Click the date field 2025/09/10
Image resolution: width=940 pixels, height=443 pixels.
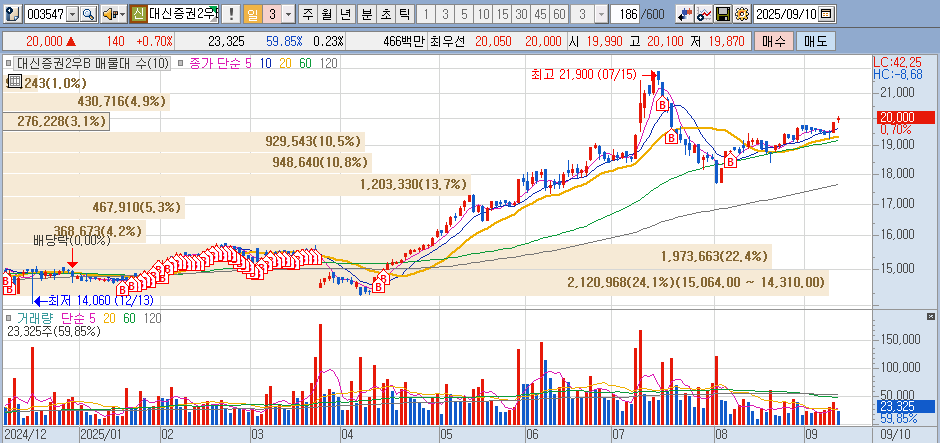coord(787,13)
